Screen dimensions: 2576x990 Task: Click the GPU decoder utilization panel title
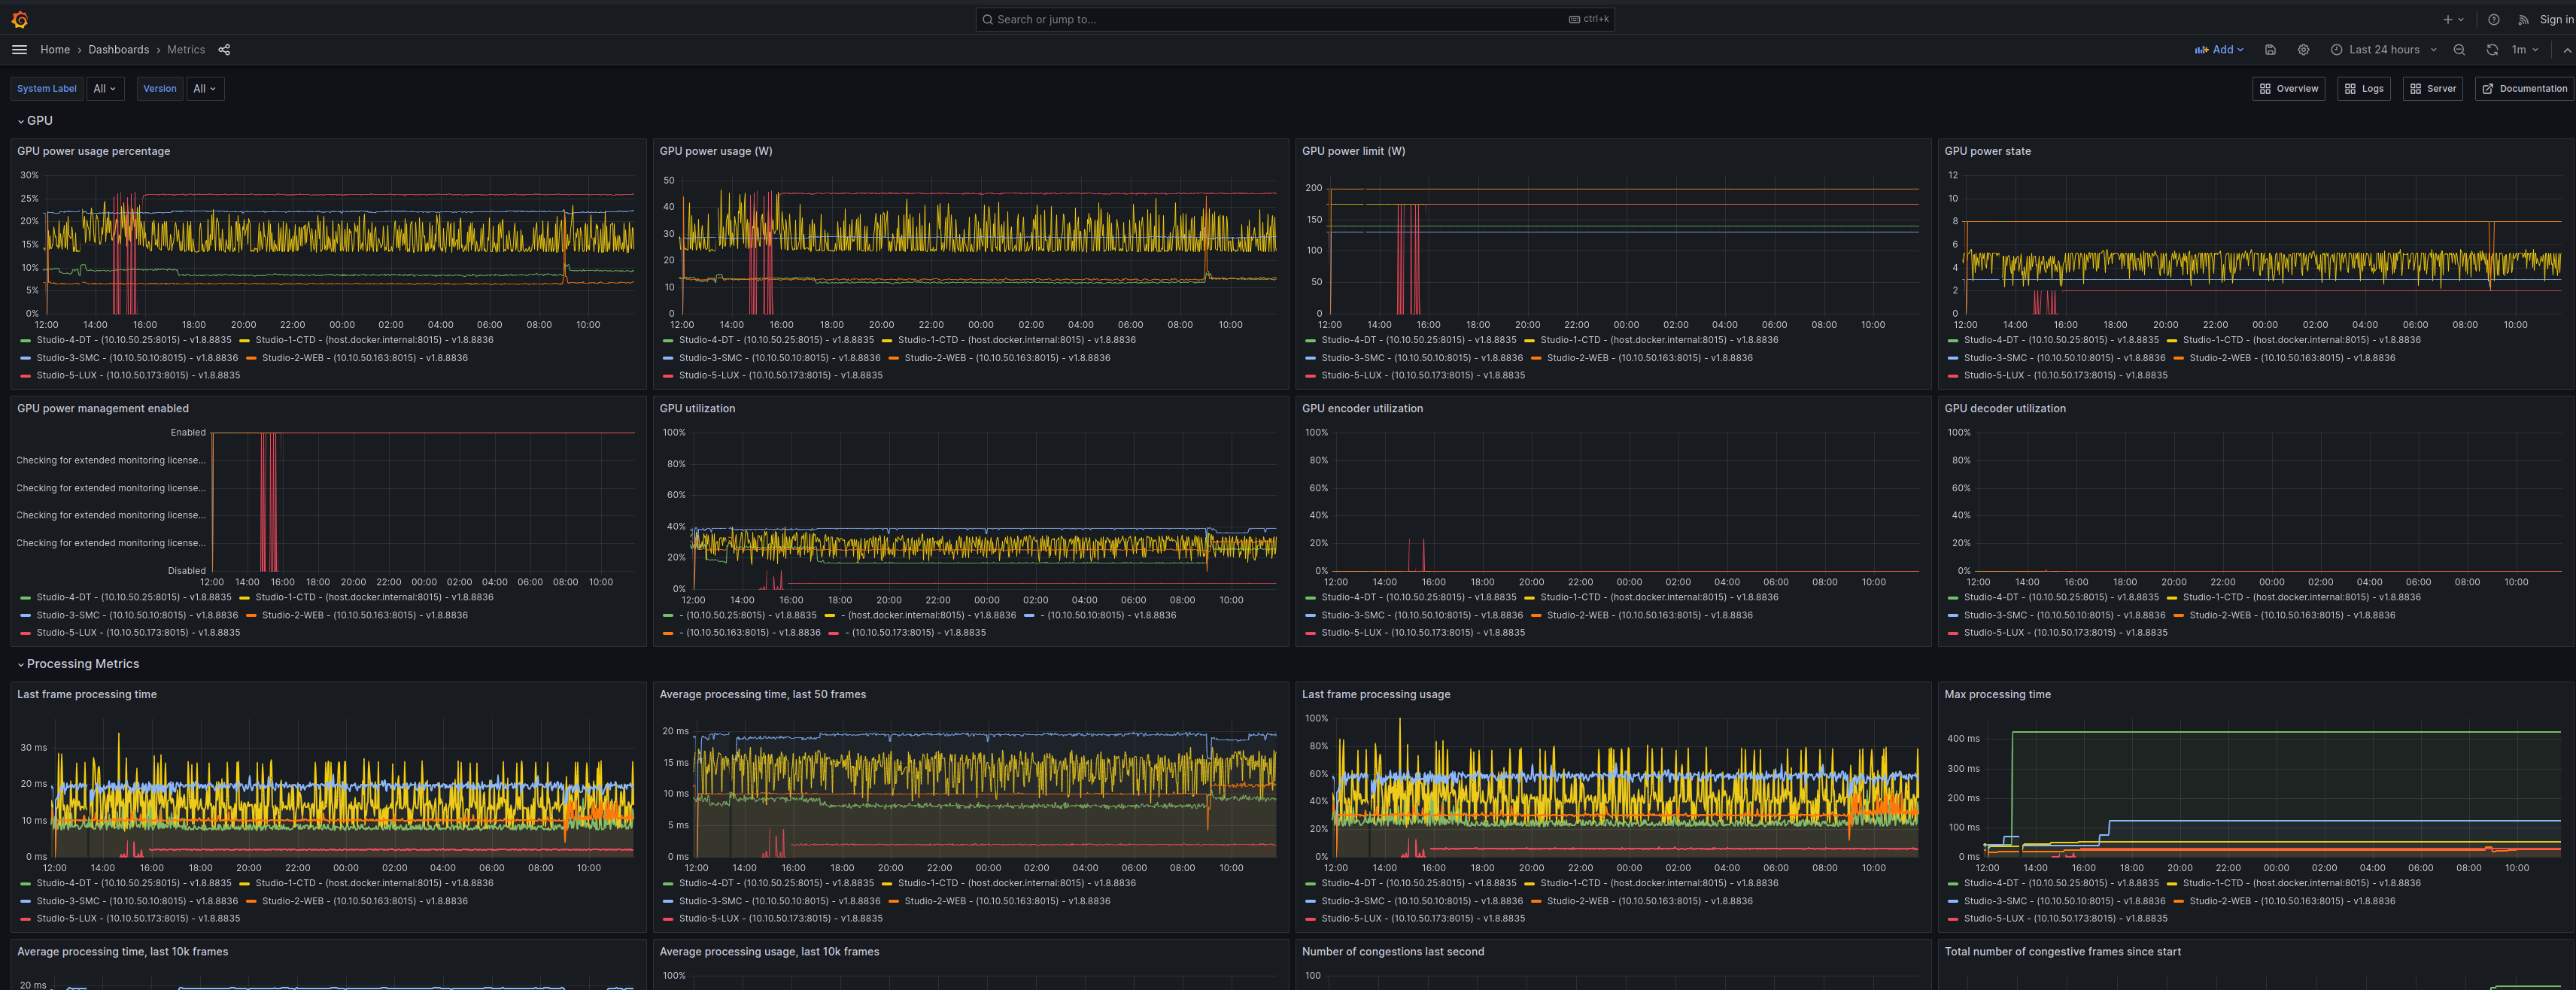click(x=2004, y=408)
